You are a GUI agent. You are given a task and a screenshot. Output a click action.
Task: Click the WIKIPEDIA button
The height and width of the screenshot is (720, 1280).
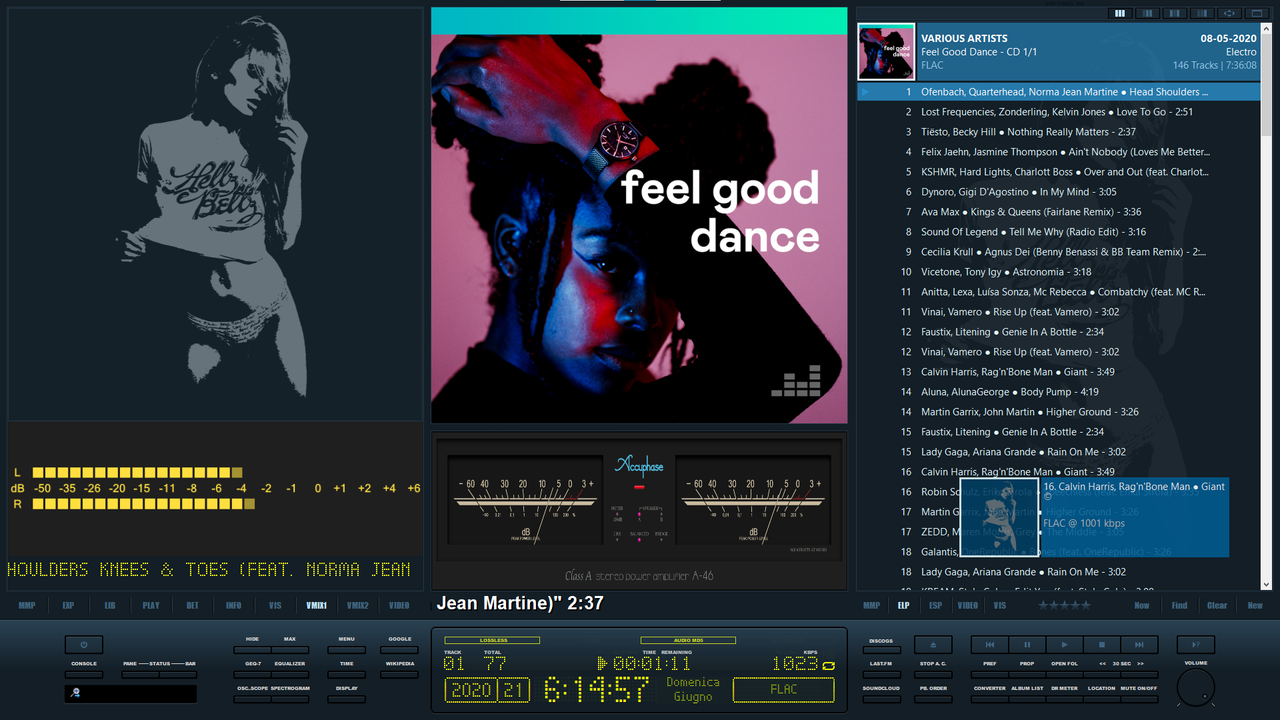(x=399, y=675)
